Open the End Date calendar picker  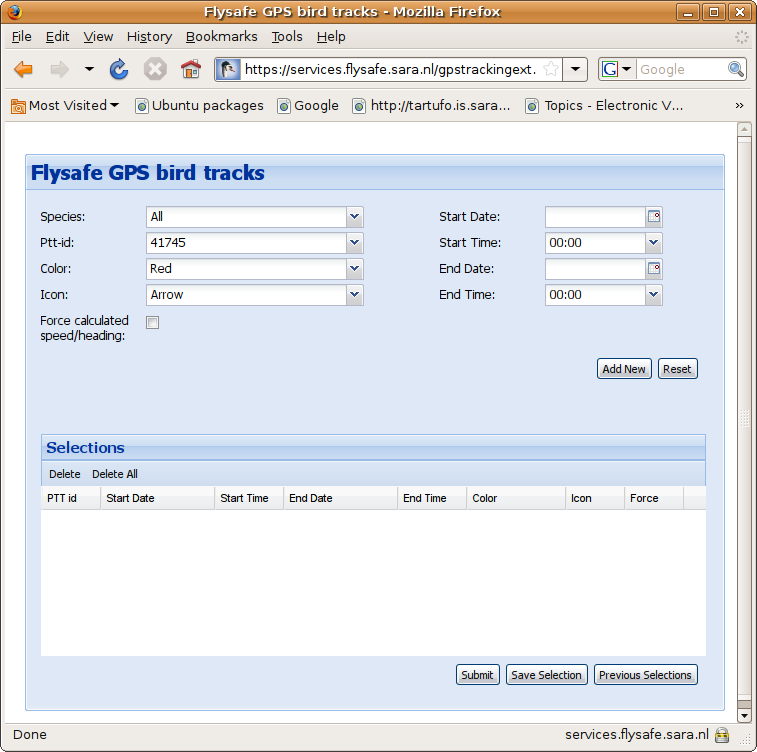click(x=654, y=269)
